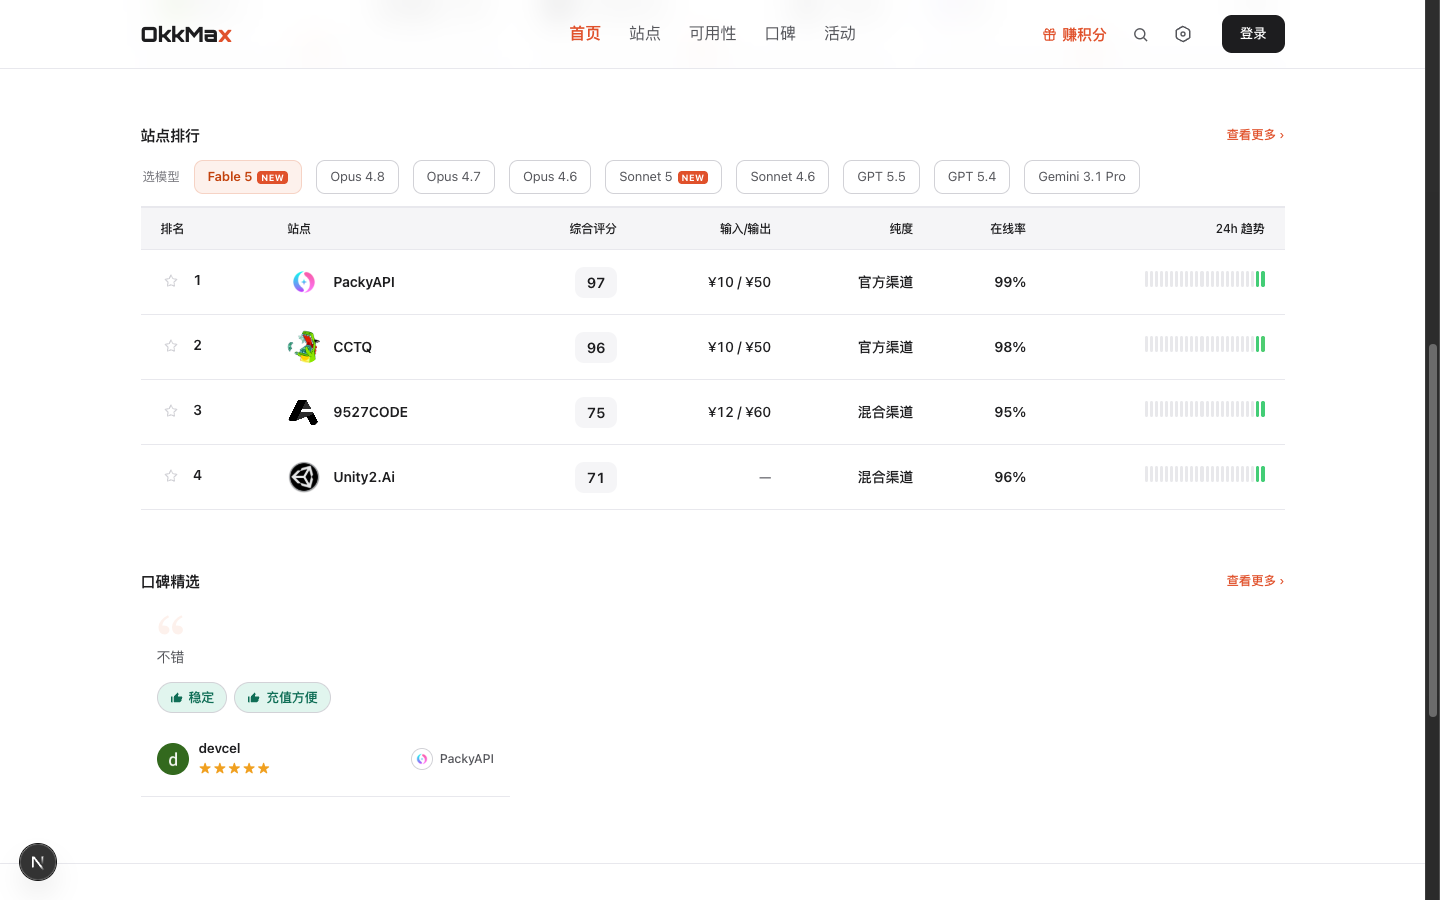
Task: Click the PackyAPI logo in rank 1 row
Action: coord(304,282)
